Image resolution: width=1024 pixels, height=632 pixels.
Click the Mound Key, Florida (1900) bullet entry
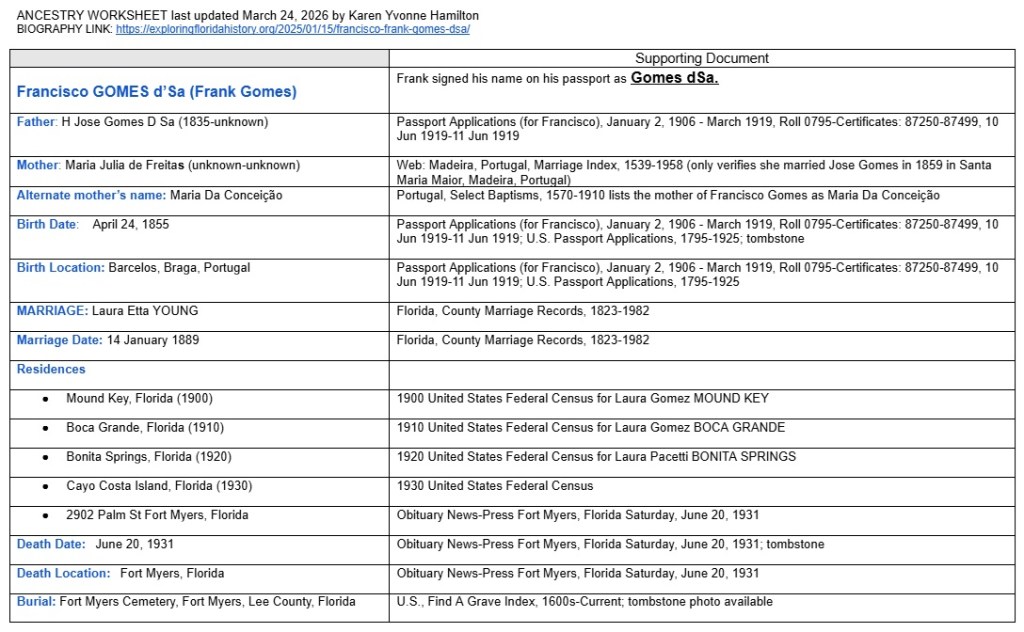point(139,398)
